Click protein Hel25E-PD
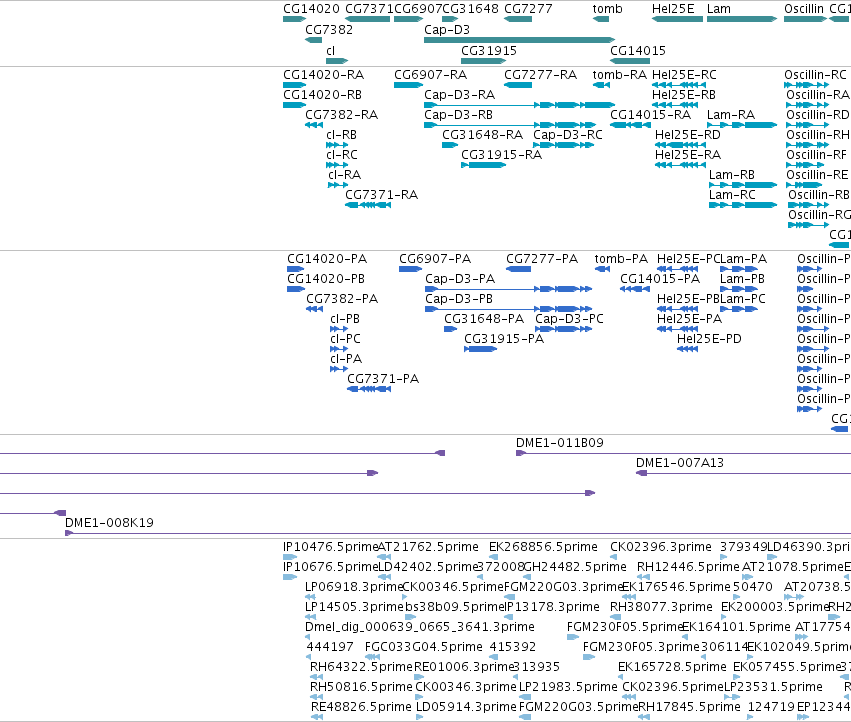 point(688,349)
